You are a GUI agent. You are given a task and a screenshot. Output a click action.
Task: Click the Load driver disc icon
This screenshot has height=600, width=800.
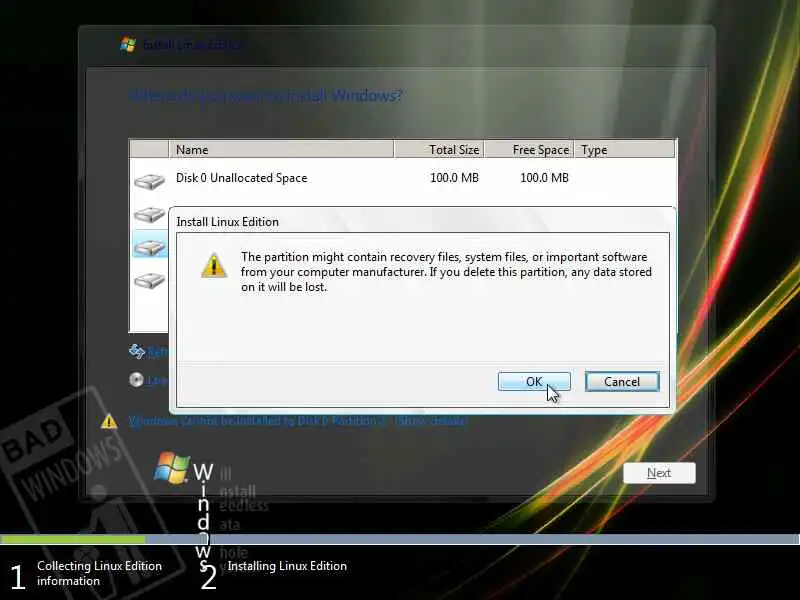(x=136, y=380)
